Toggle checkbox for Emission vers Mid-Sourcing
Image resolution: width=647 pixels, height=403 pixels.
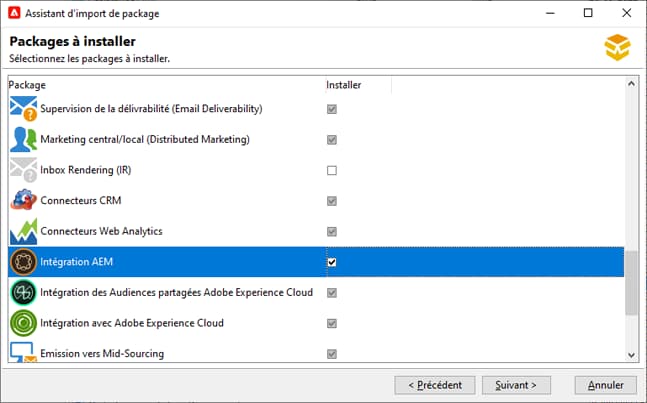pos(332,354)
